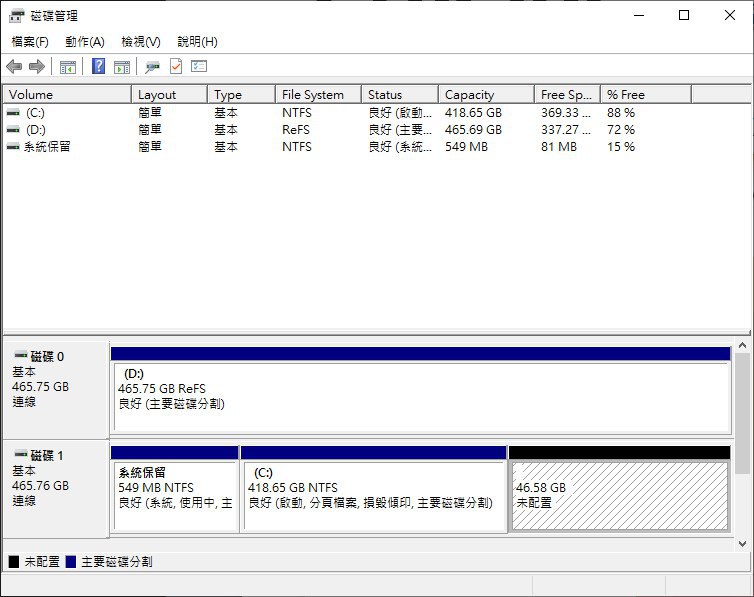Screen dimensions: 754x597
Task: Click the black 未配置 legend swatch
Action: coord(14,561)
